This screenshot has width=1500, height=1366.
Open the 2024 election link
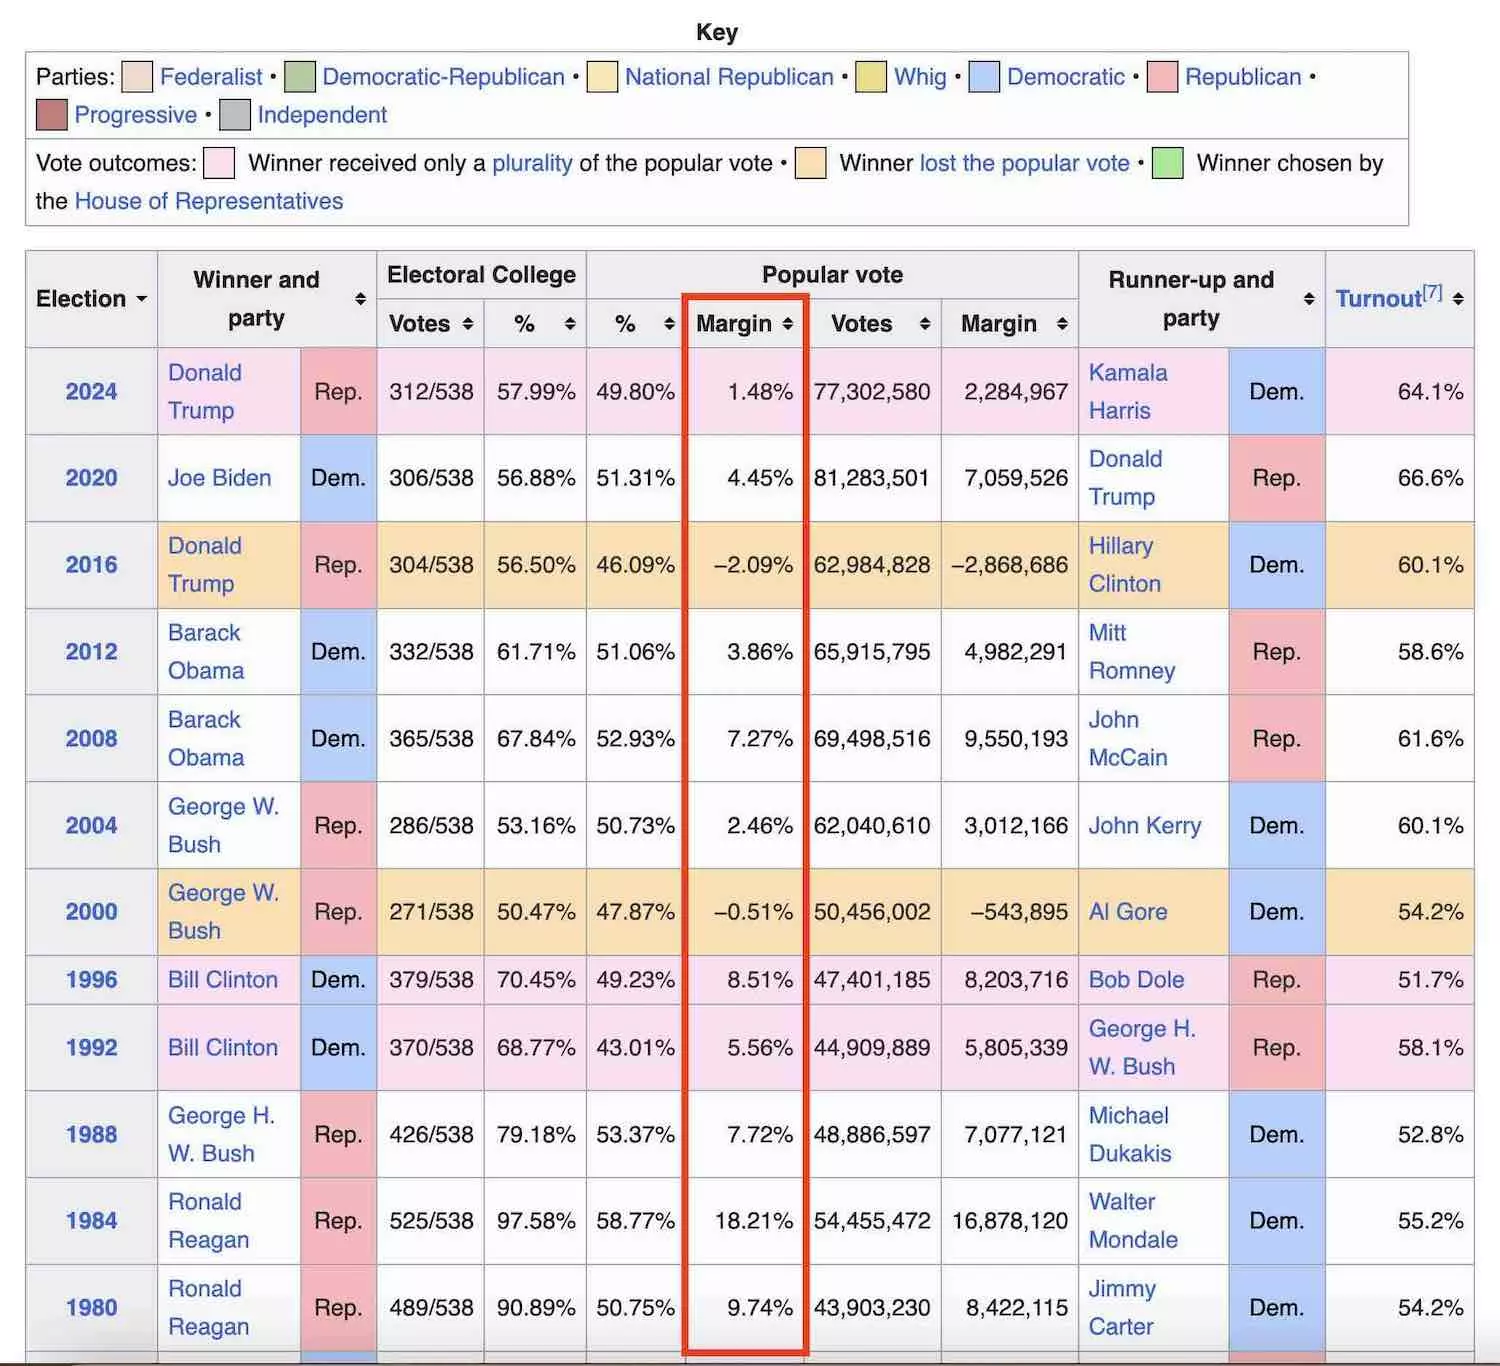click(x=91, y=392)
